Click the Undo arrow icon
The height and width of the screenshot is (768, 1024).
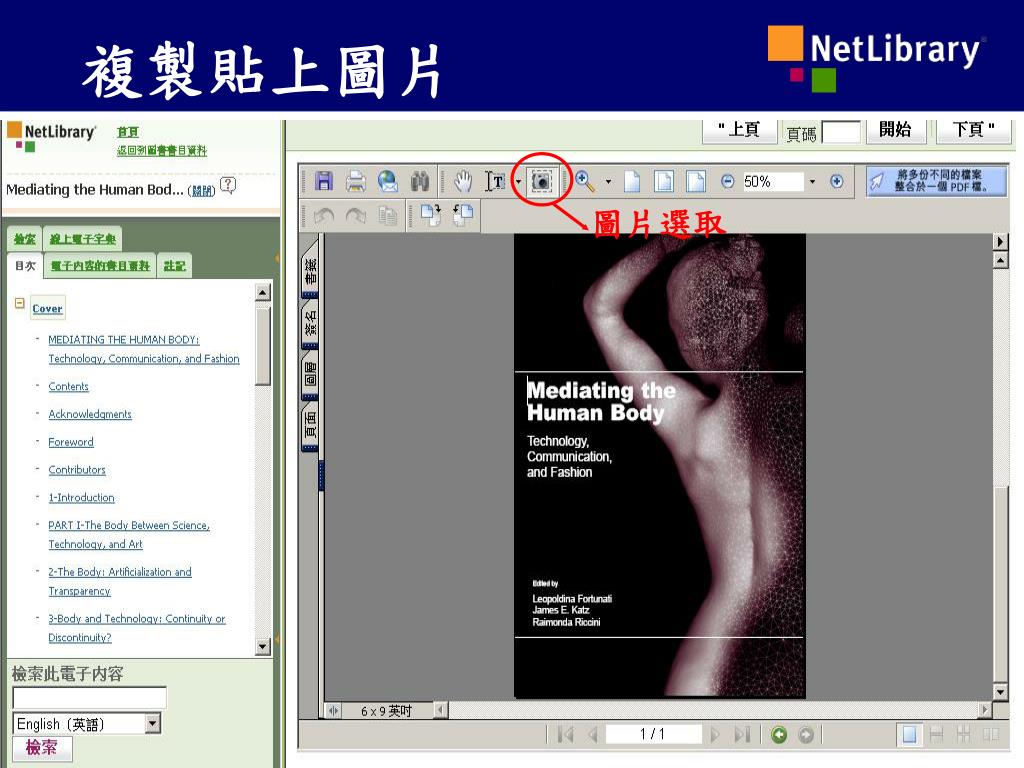(324, 215)
